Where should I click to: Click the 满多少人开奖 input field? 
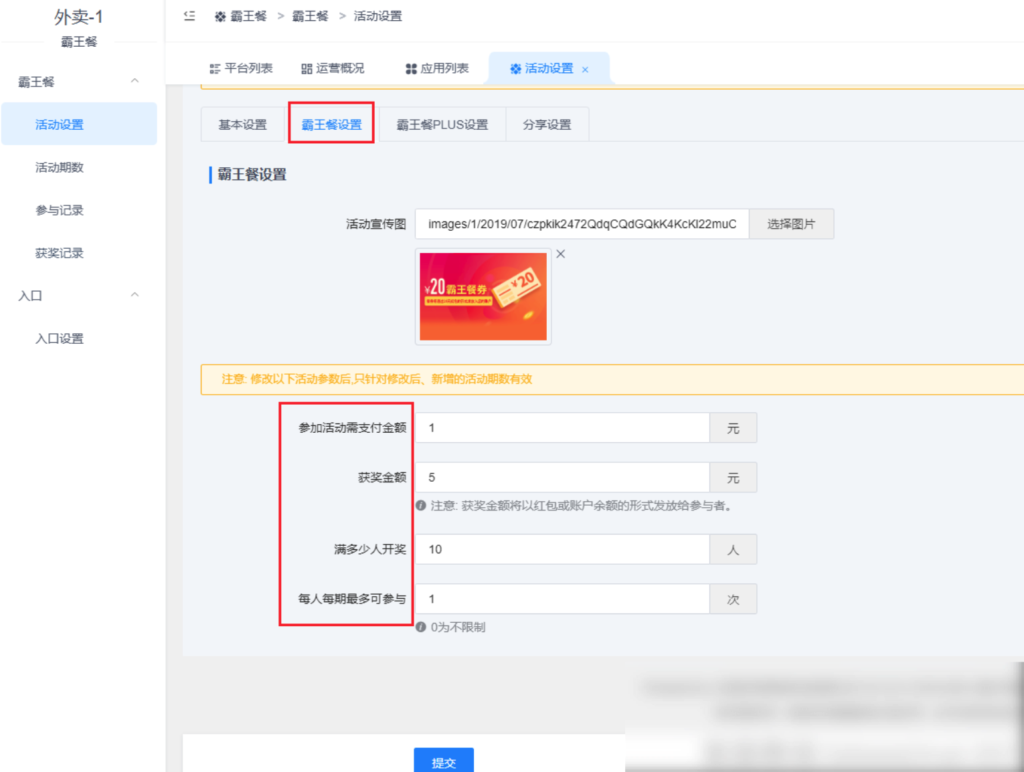562,549
